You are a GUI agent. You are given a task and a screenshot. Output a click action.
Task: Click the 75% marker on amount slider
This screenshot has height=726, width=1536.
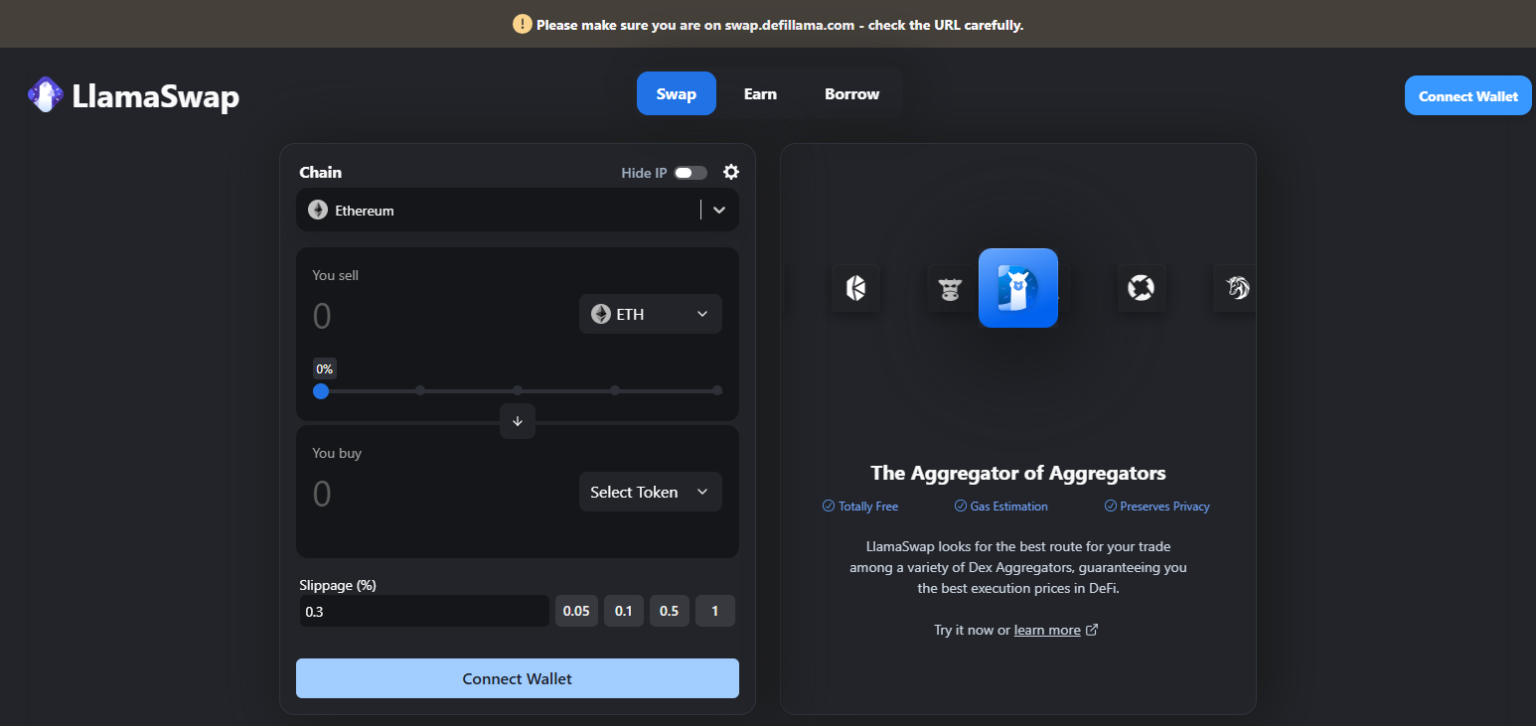(615, 390)
